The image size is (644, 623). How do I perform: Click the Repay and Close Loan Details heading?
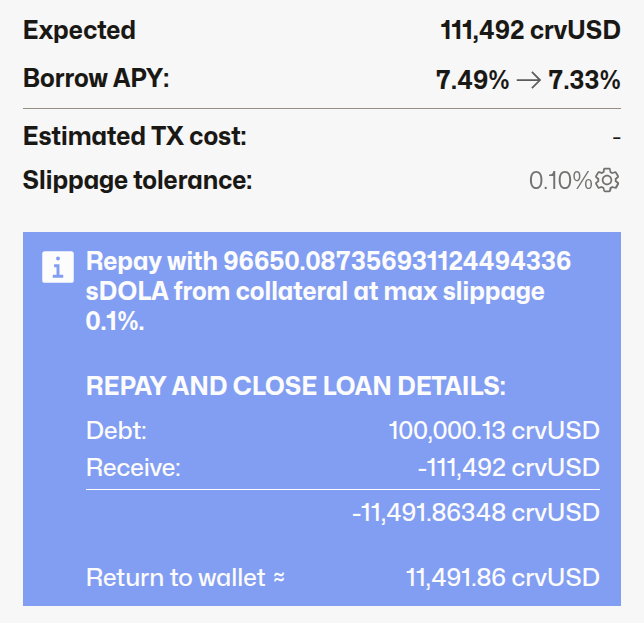pyautogui.click(x=296, y=387)
